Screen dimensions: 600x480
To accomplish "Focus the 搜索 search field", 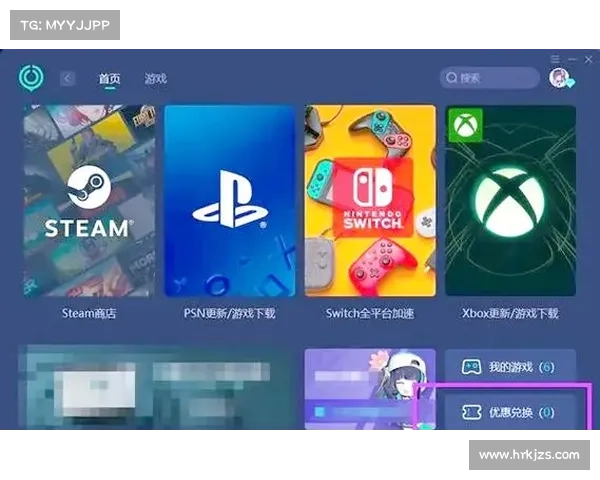I will pyautogui.click(x=490, y=78).
